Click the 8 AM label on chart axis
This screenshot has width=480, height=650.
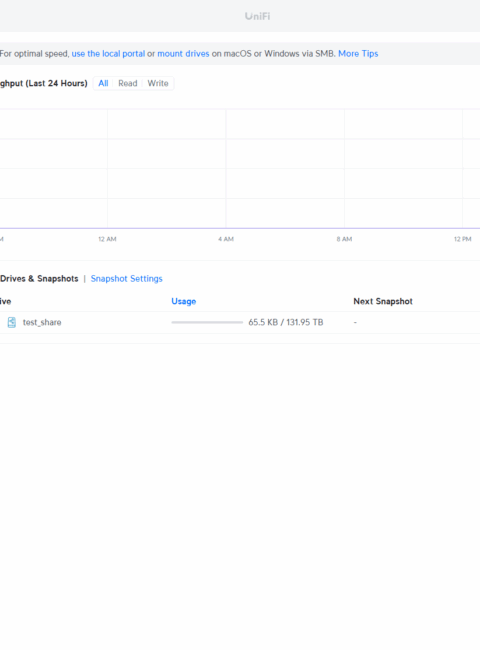tap(344, 239)
